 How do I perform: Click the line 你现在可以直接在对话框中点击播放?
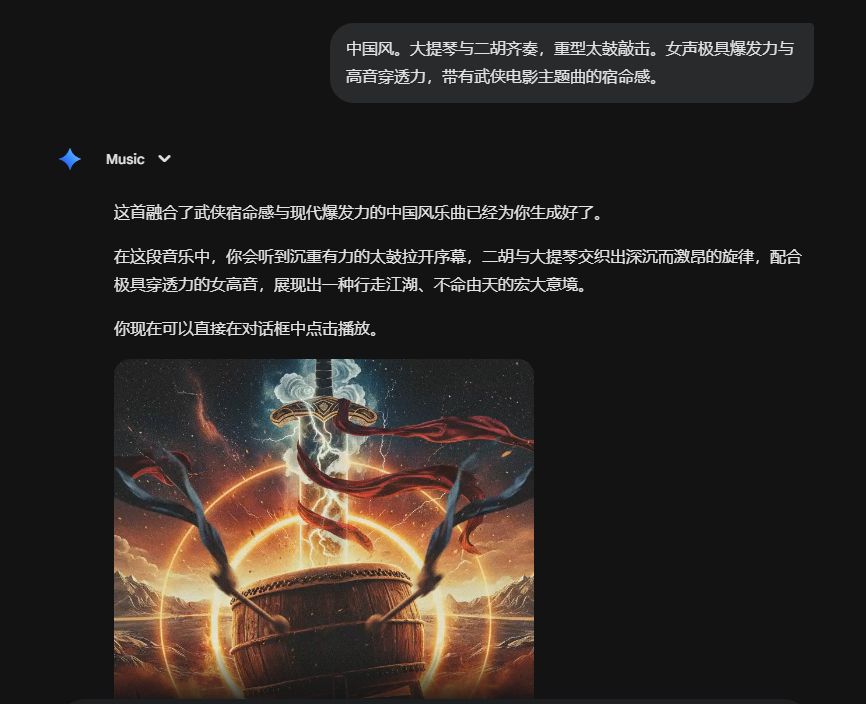(x=247, y=329)
